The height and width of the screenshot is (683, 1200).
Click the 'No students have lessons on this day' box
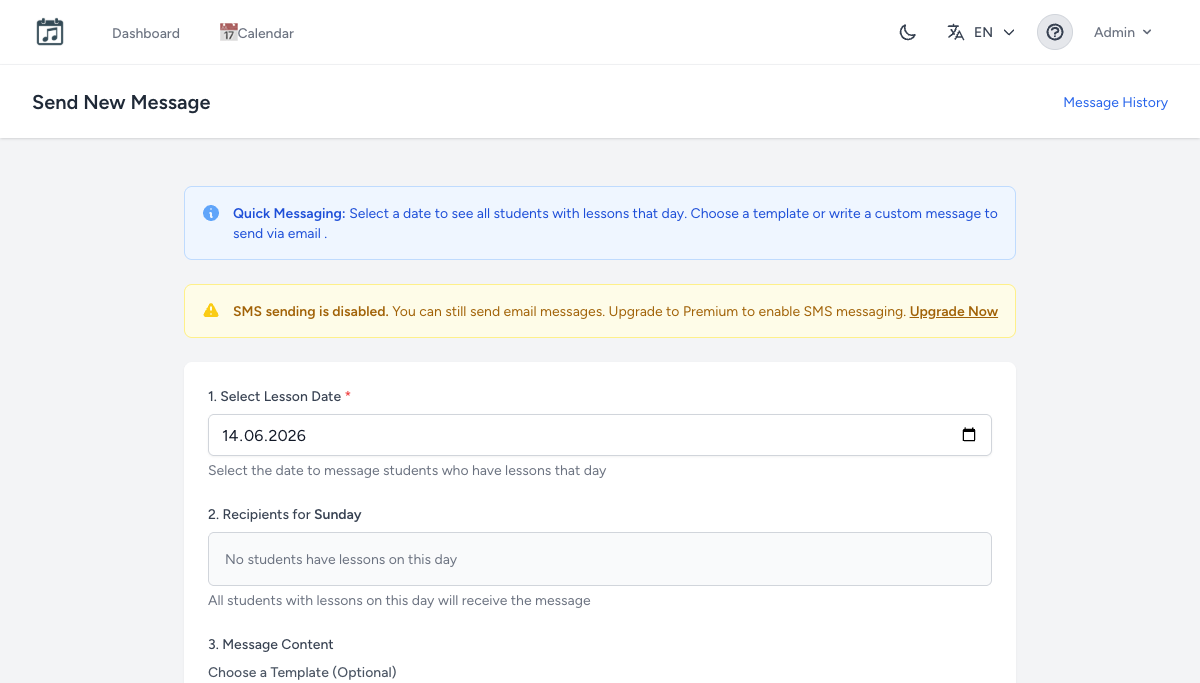coord(600,559)
